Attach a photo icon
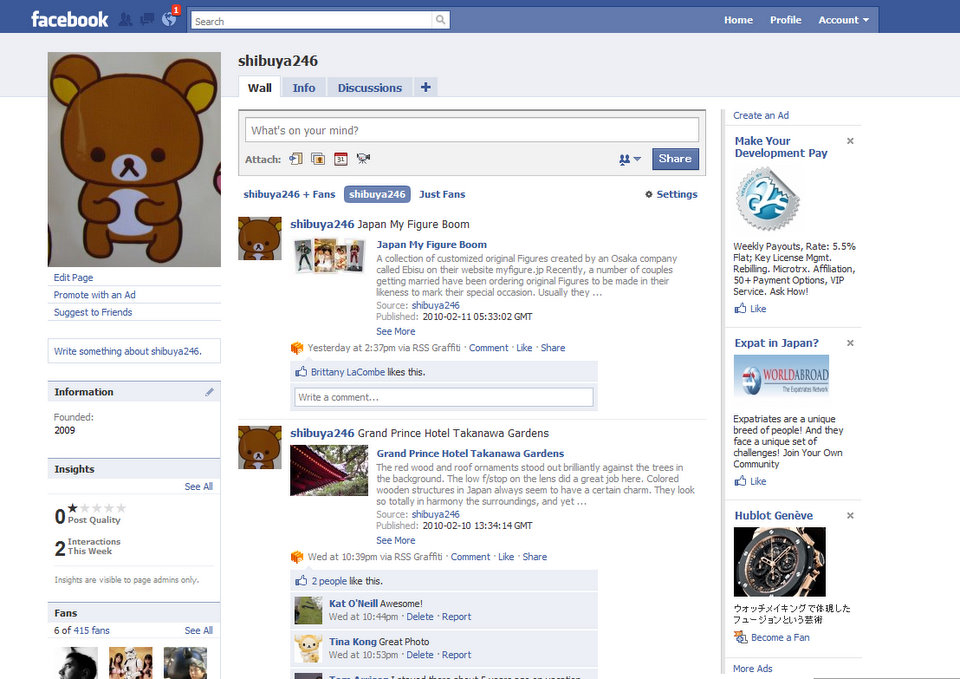This screenshot has width=960, height=679. pos(318,159)
